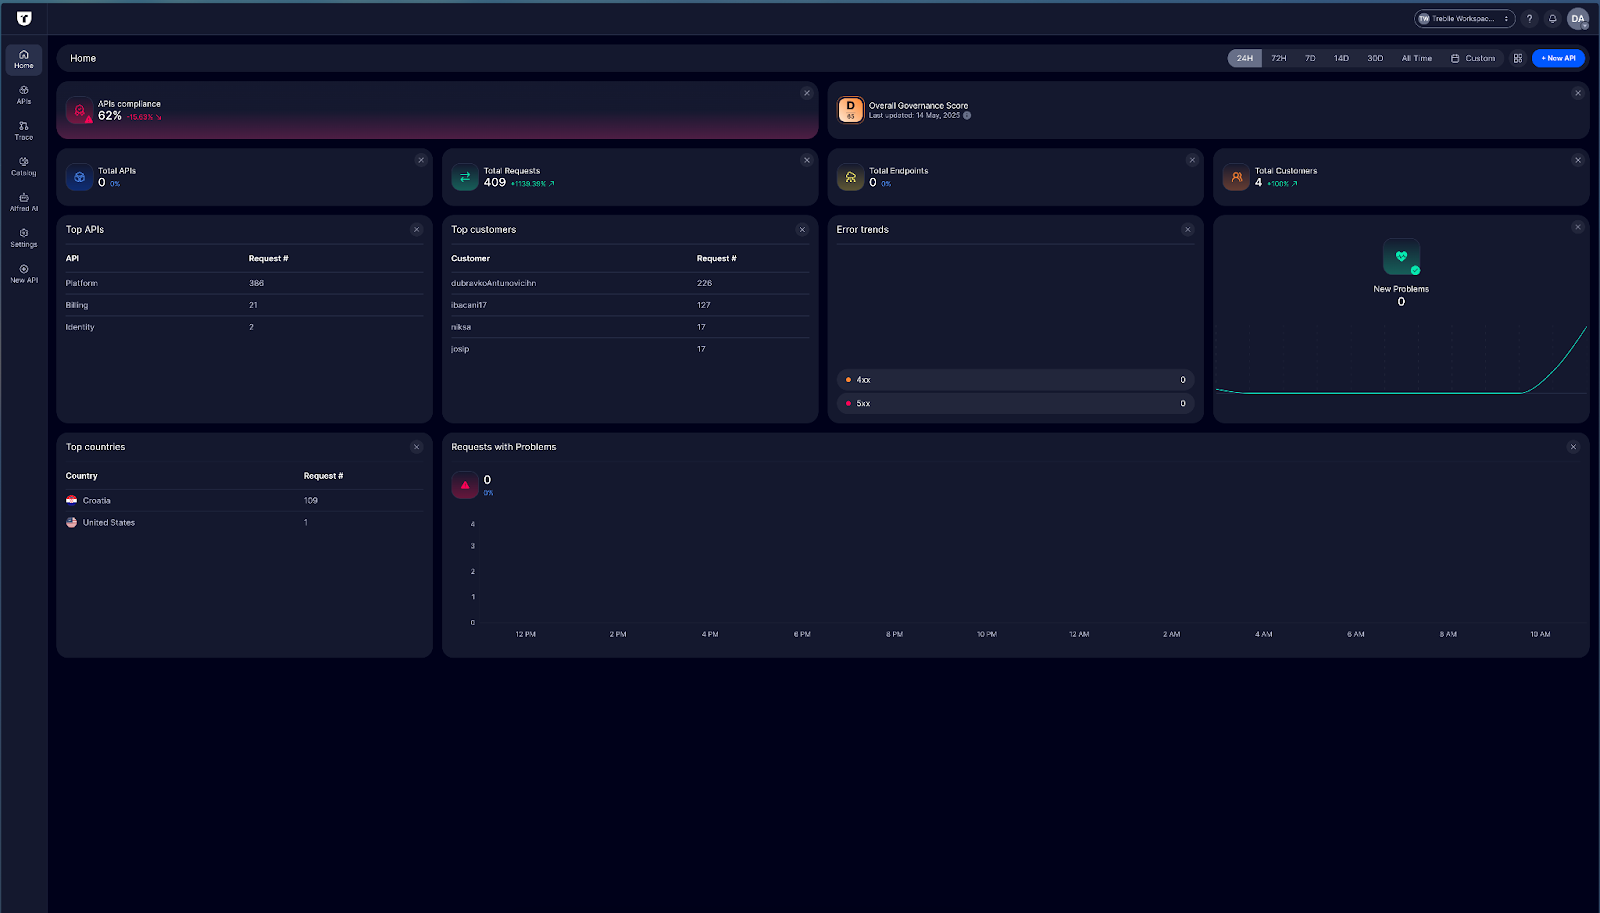
Task: Open the APIs section in sidebar
Action: pos(24,95)
